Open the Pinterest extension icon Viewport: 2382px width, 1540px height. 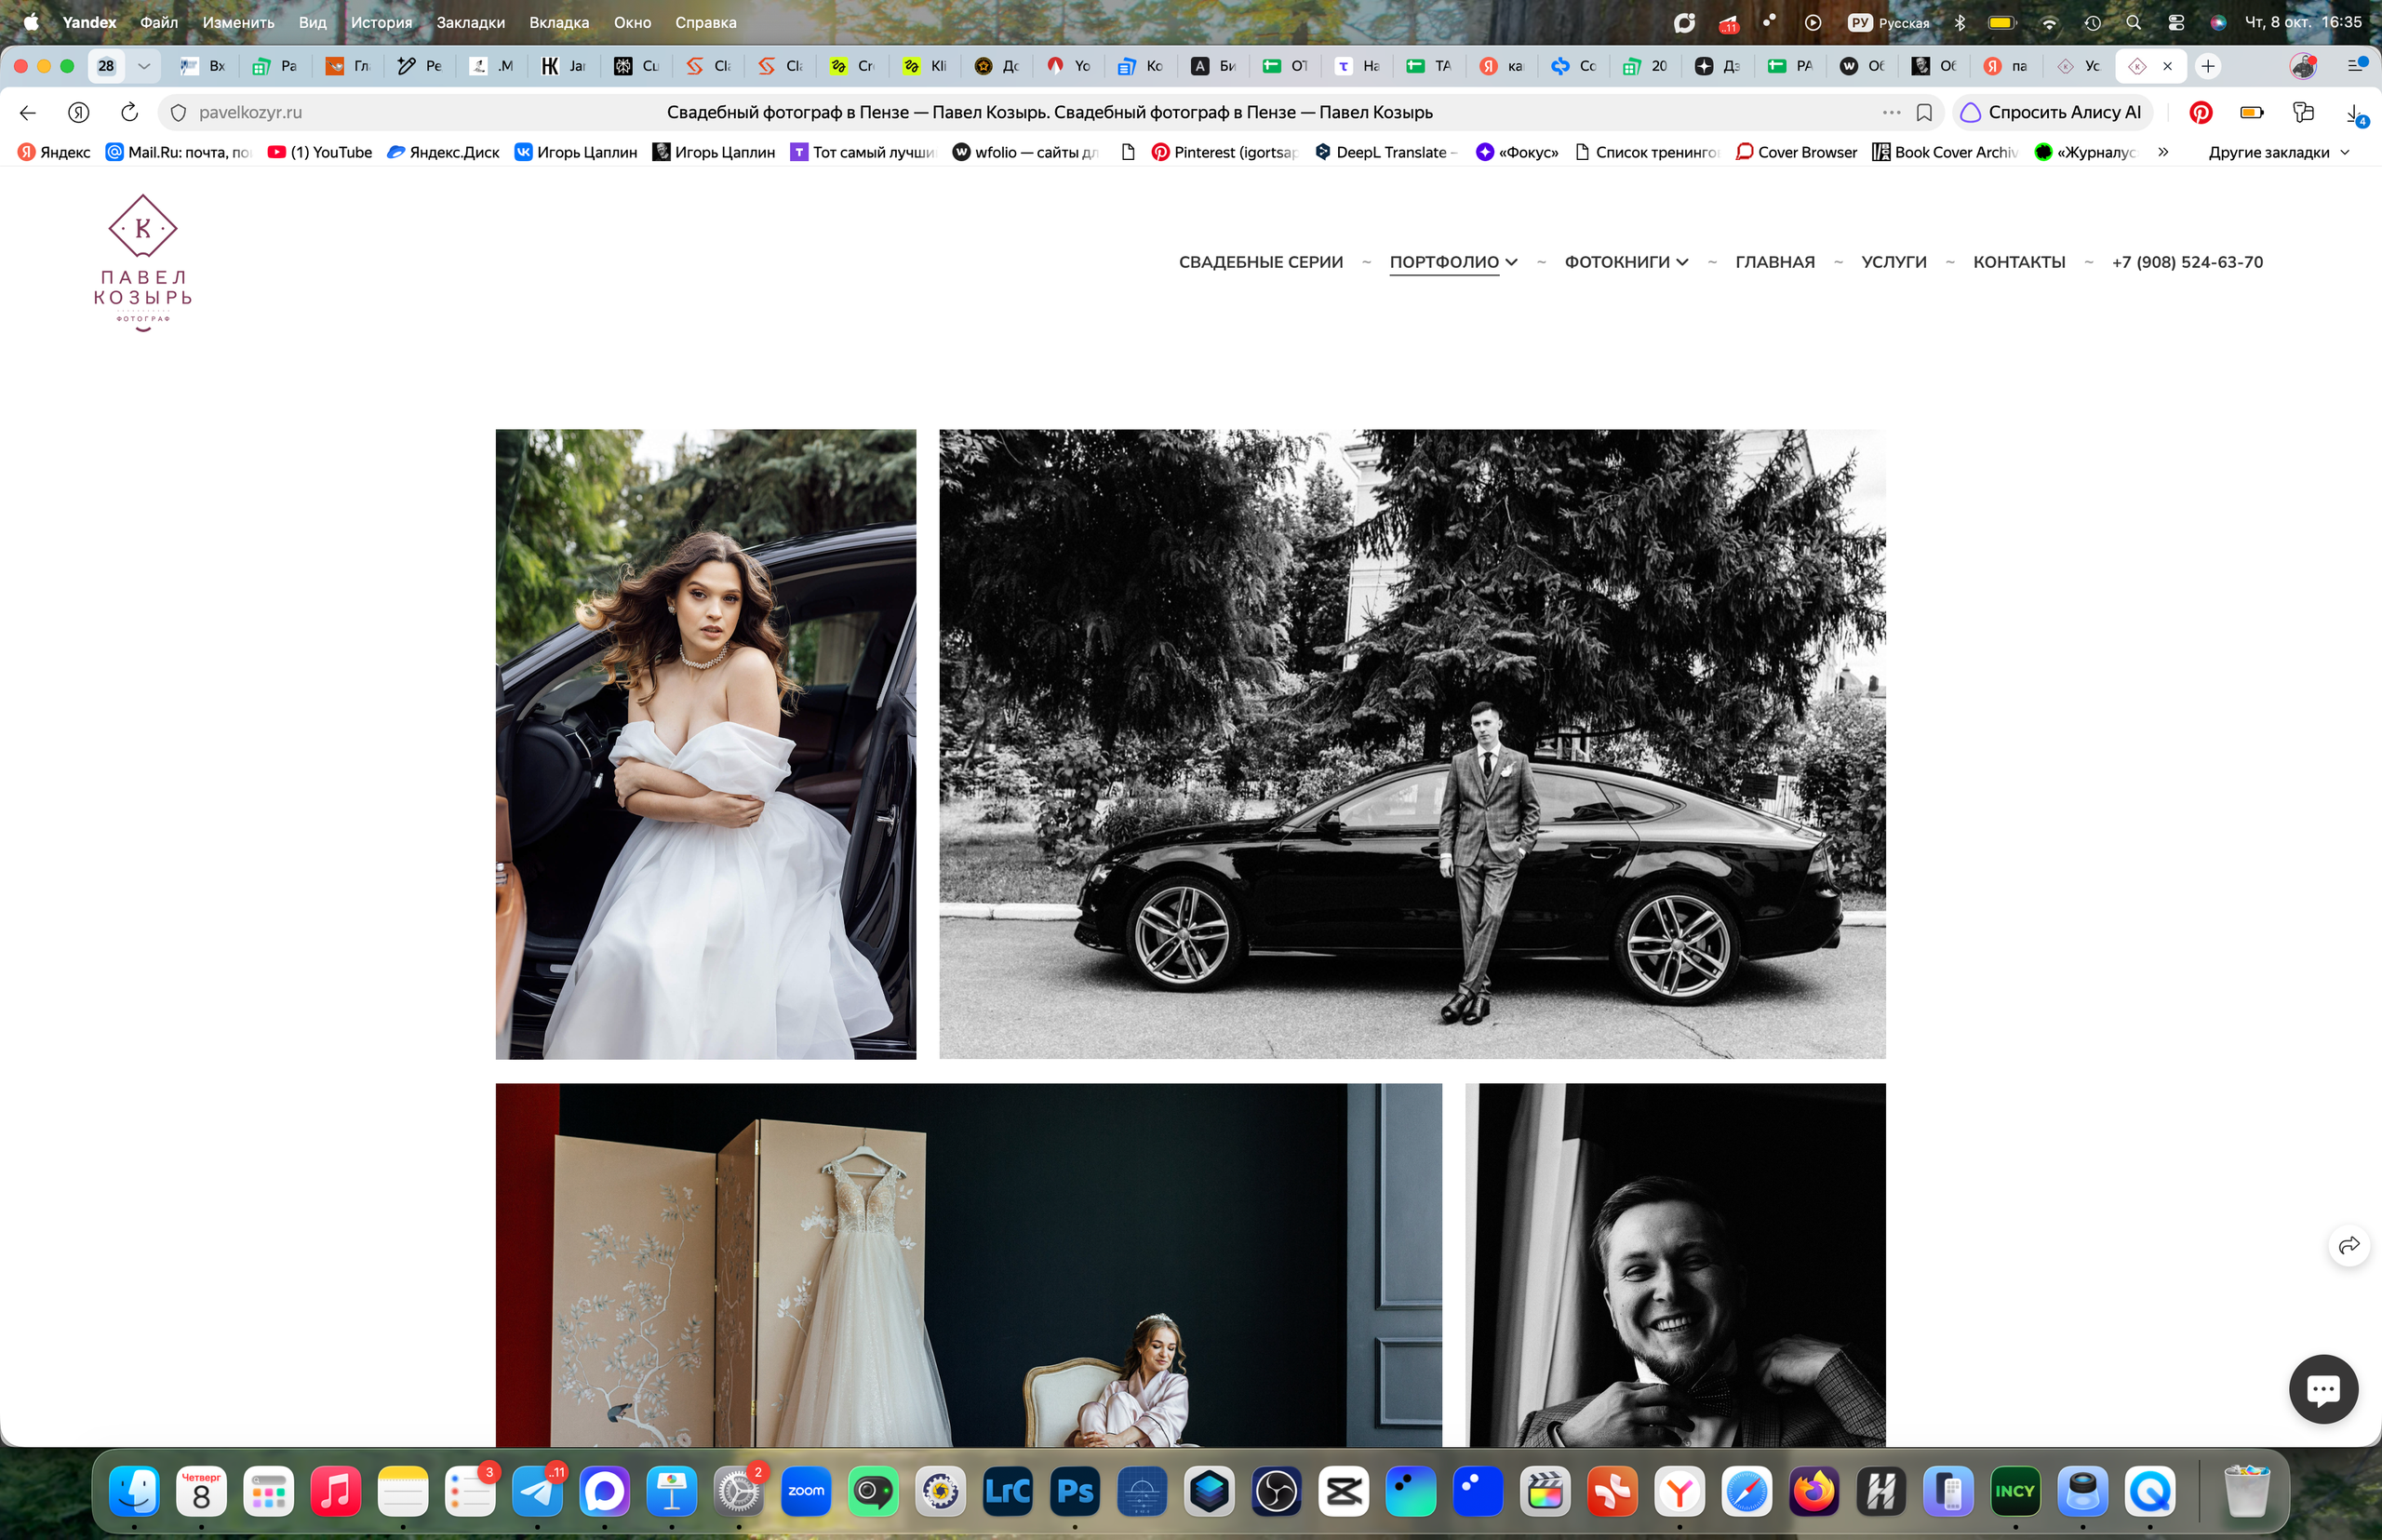click(2200, 113)
